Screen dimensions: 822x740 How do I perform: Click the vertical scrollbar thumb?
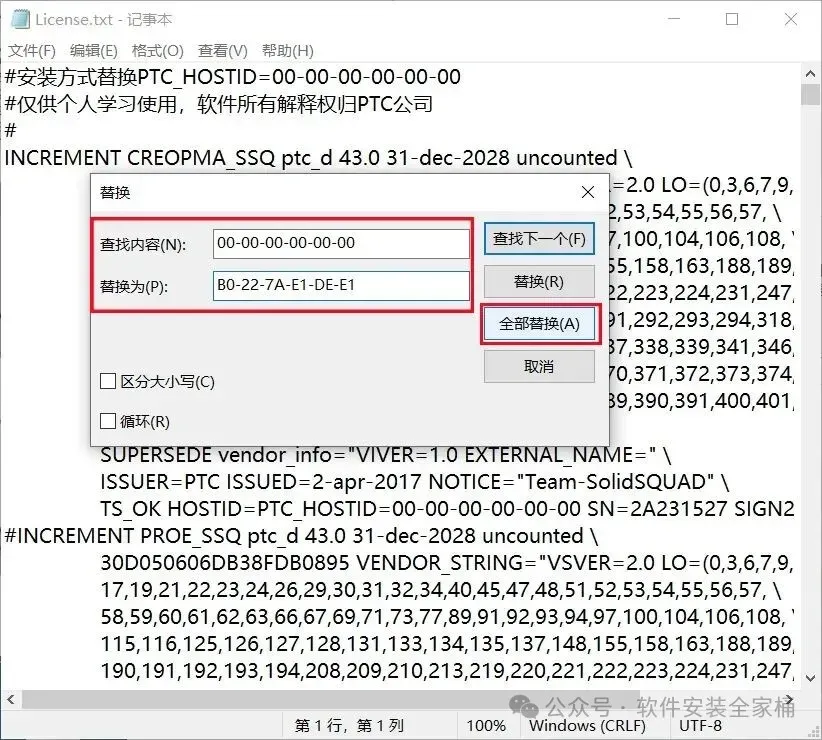[810, 95]
